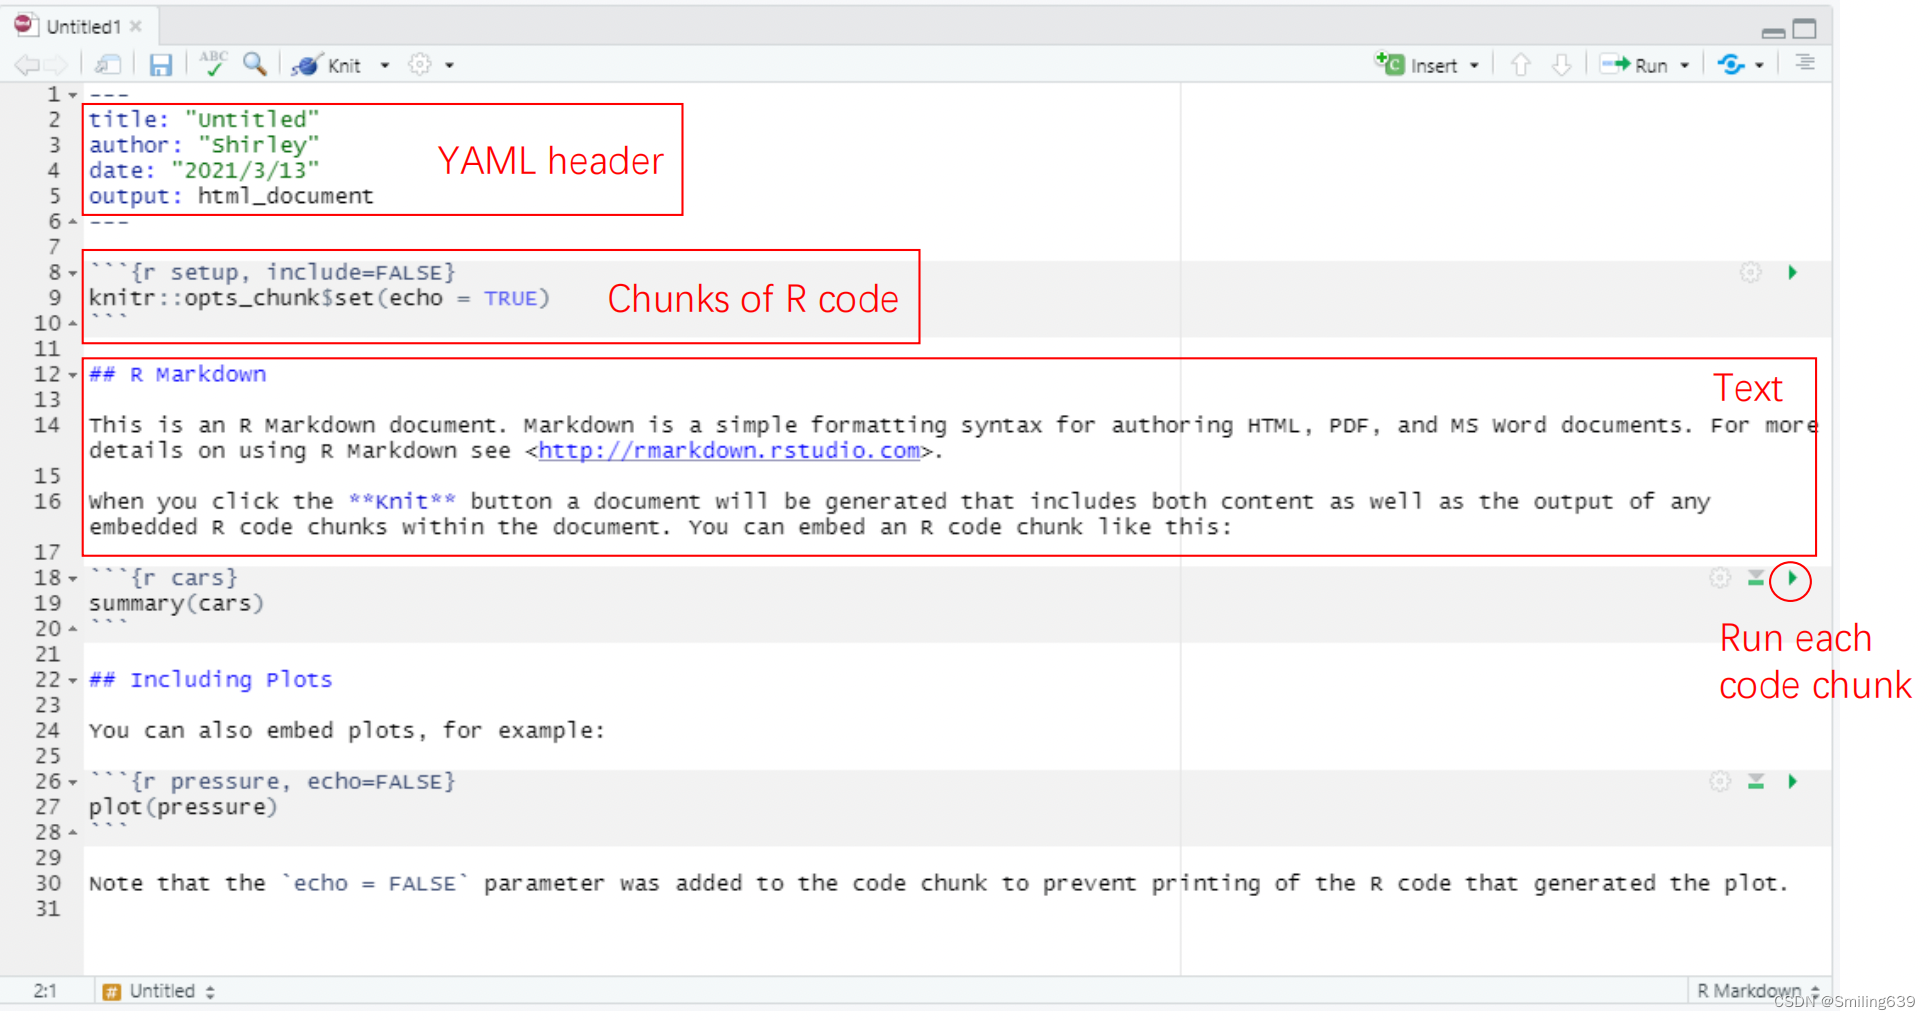Screen dimensions: 1930x1020
Task: Click the publish document icon
Action: click(1731, 65)
